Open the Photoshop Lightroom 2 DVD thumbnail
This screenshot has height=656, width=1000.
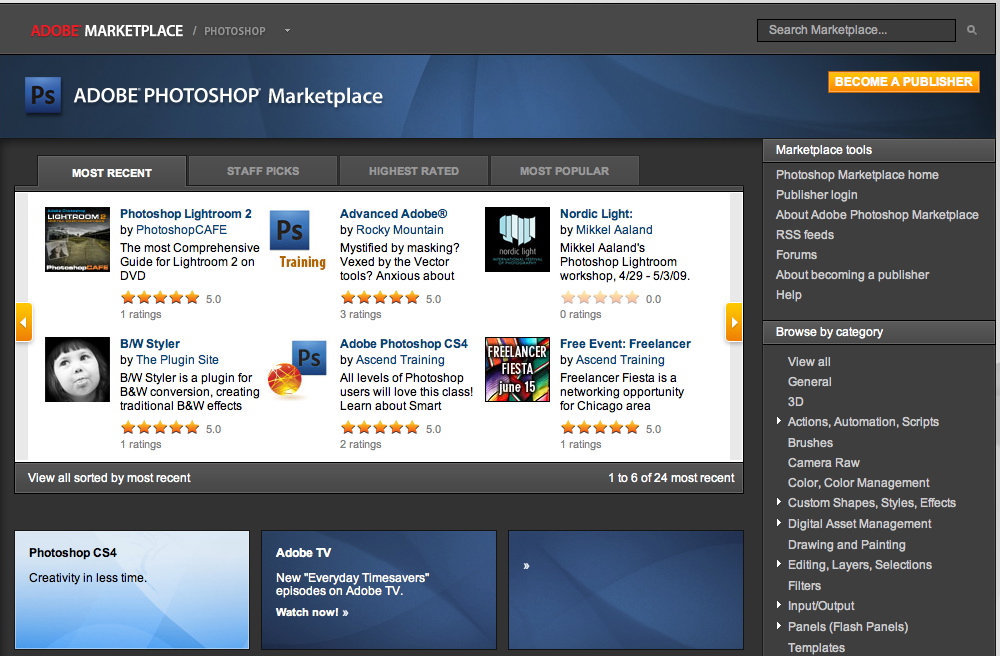(x=77, y=239)
